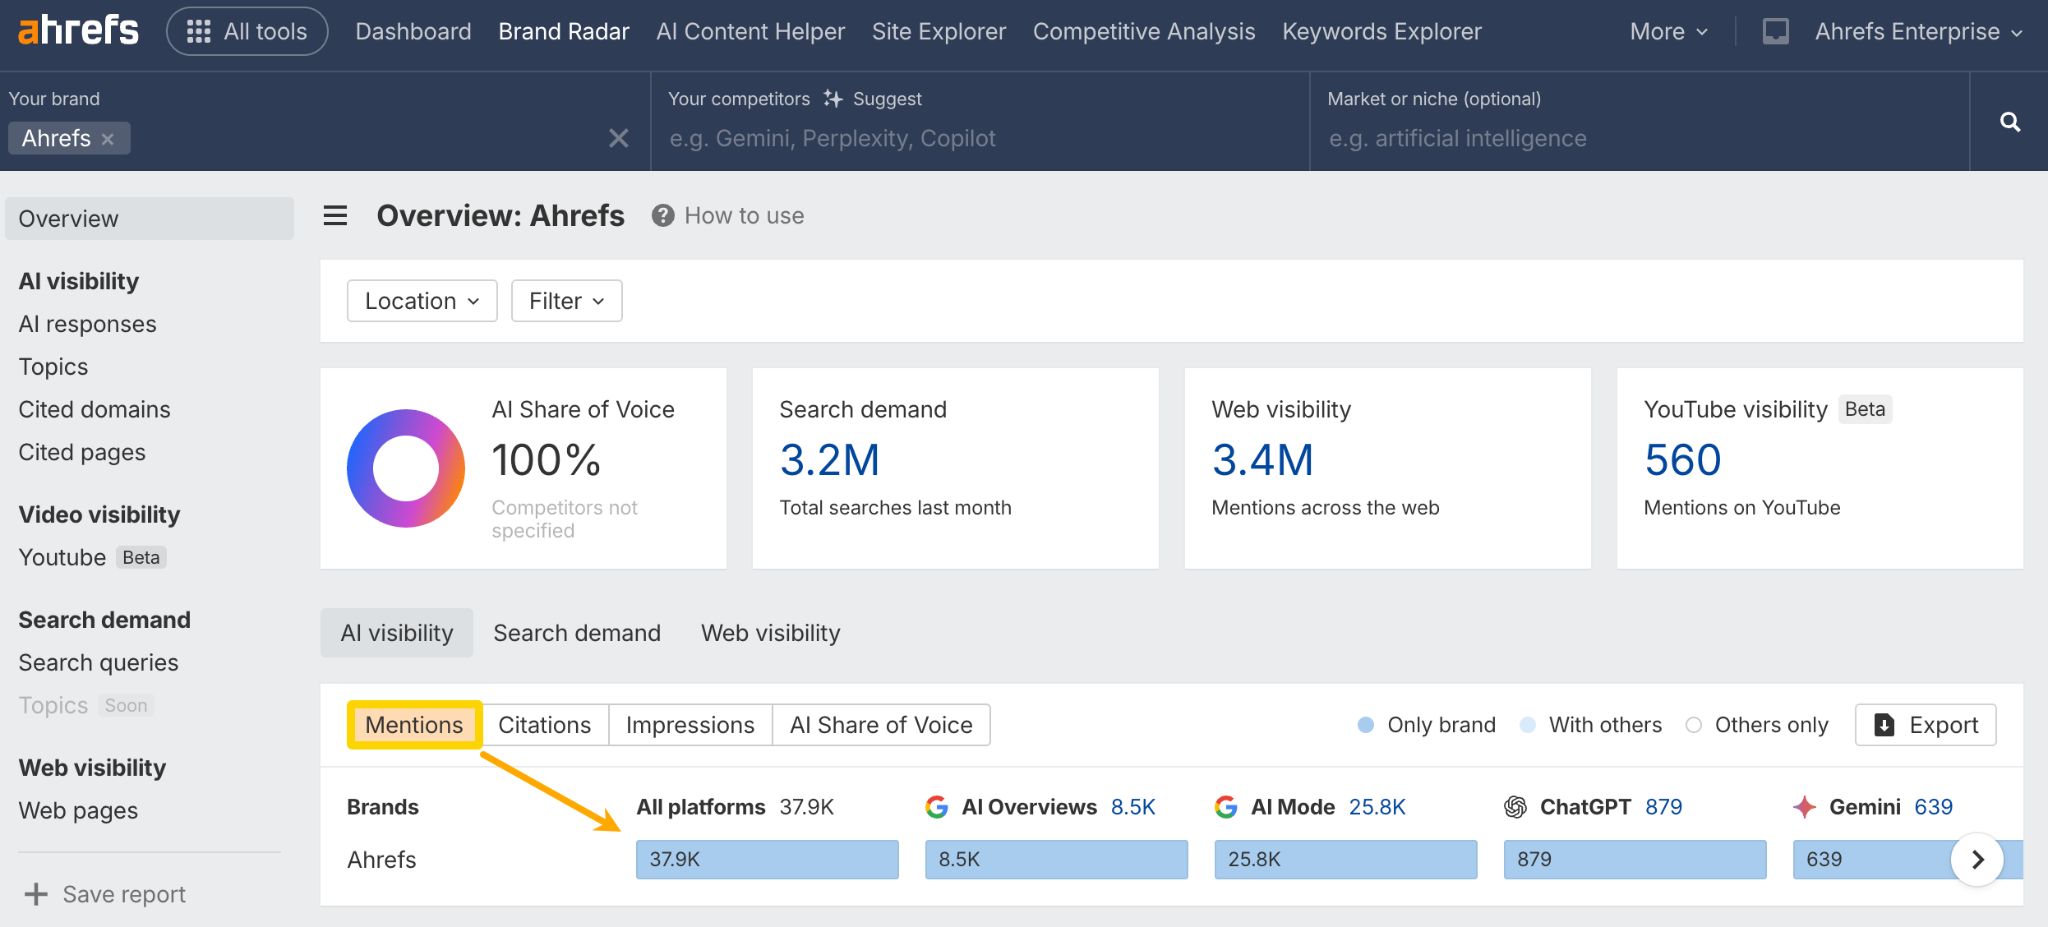
Task: Switch to the Citations tab
Action: [x=544, y=725]
